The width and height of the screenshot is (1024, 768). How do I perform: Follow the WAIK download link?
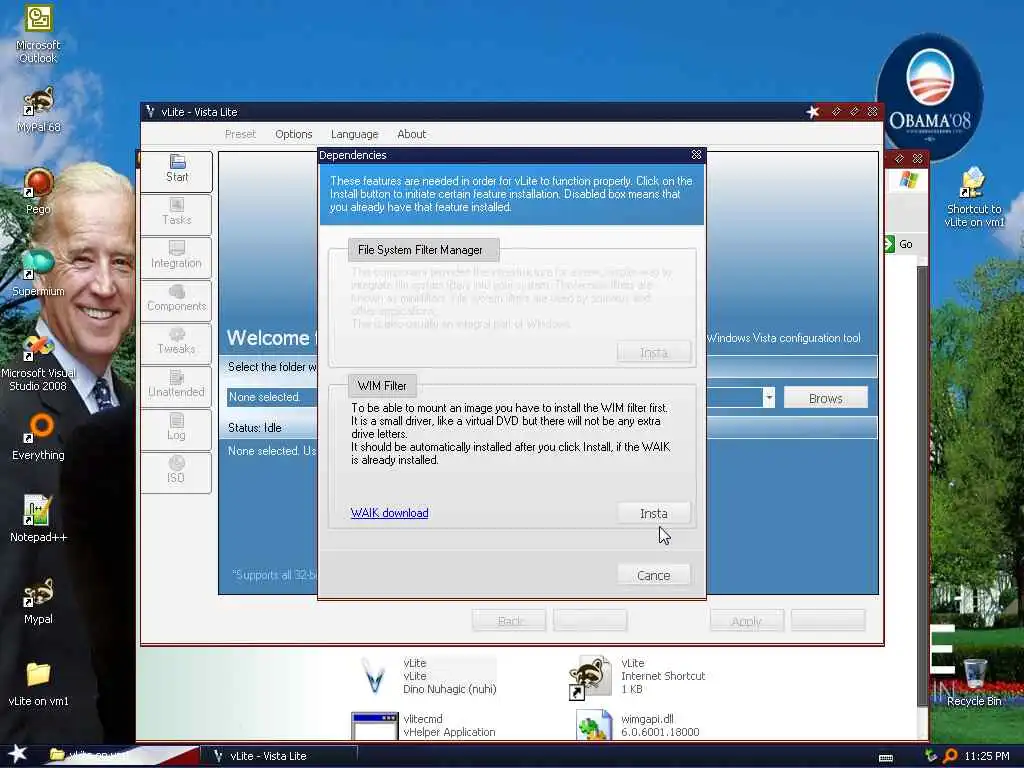(389, 513)
